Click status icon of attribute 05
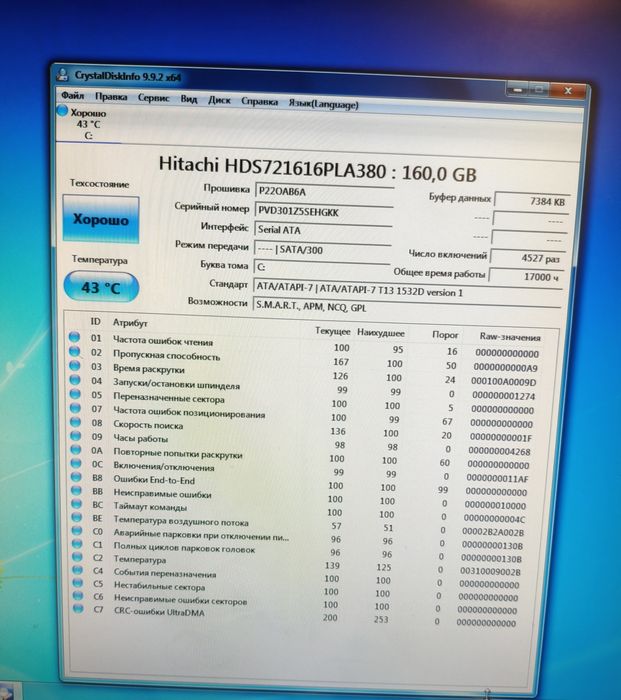Image resolution: width=621 pixels, height=700 pixels. click(x=75, y=394)
